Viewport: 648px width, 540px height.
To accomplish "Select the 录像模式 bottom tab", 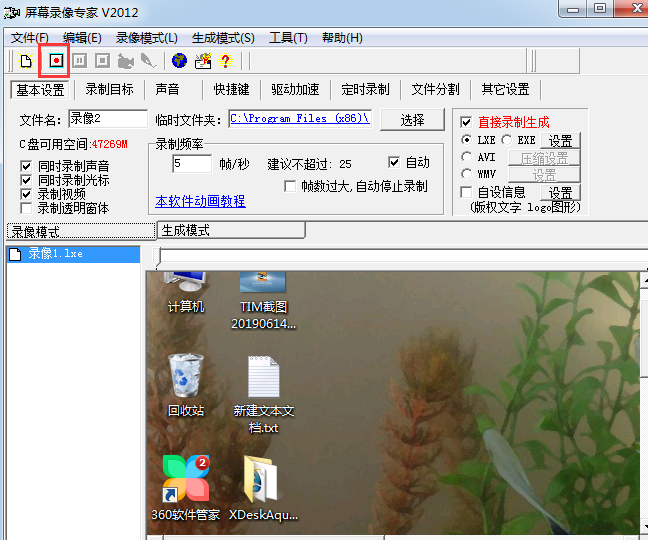I will pyautogui.click(x=81, y=231).
